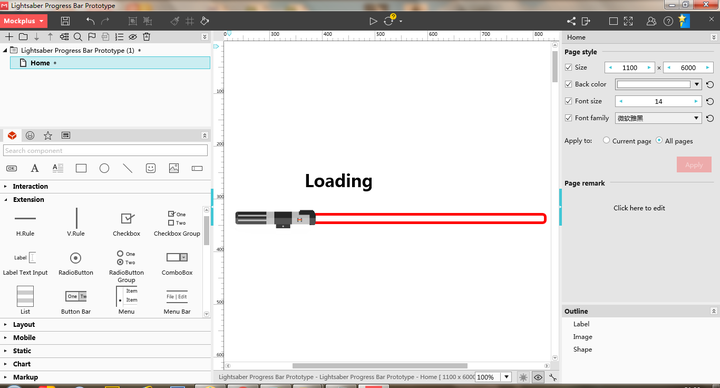Open the search pages magnifier icon

pos(78,37)
